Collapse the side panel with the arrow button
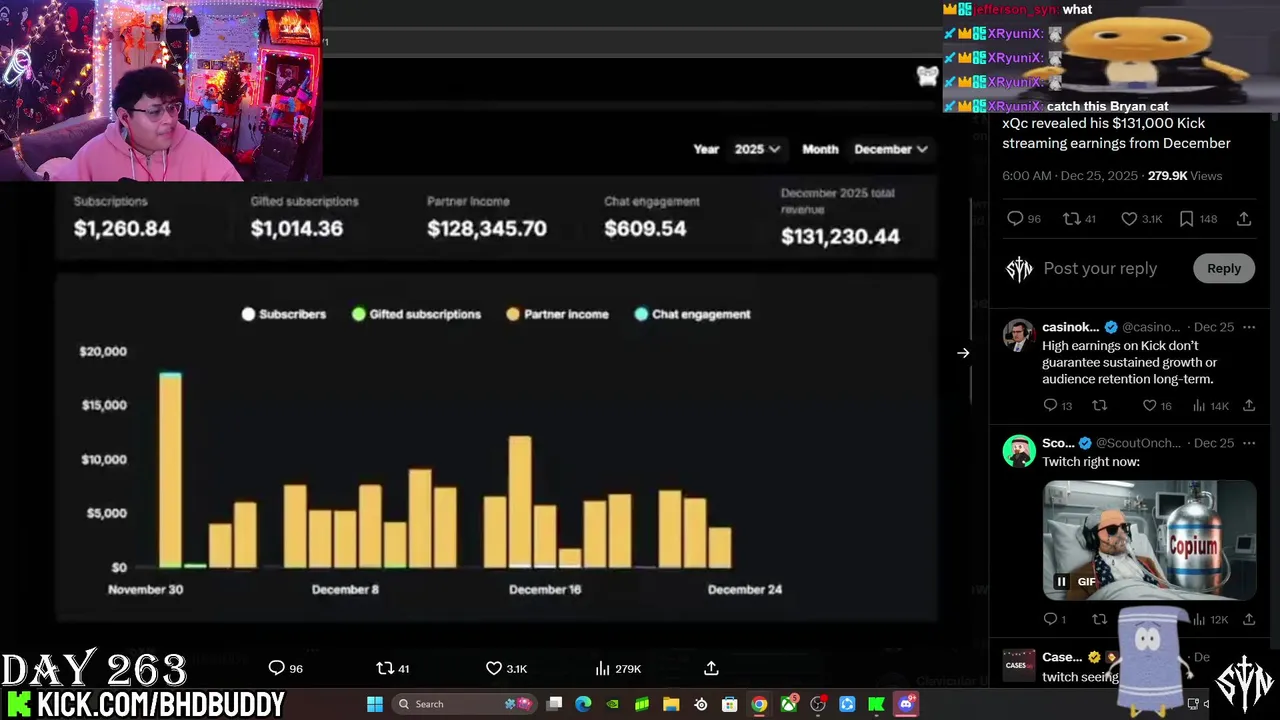This screenshot has height=720, width=1280. pyautogui.click(x=963, y=353)
